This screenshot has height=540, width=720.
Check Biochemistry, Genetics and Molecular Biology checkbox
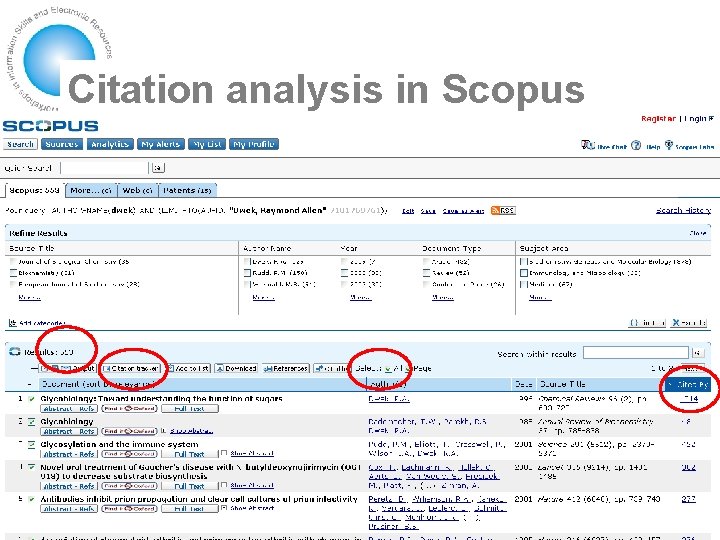pyautogui.click(x=523, y=262)
